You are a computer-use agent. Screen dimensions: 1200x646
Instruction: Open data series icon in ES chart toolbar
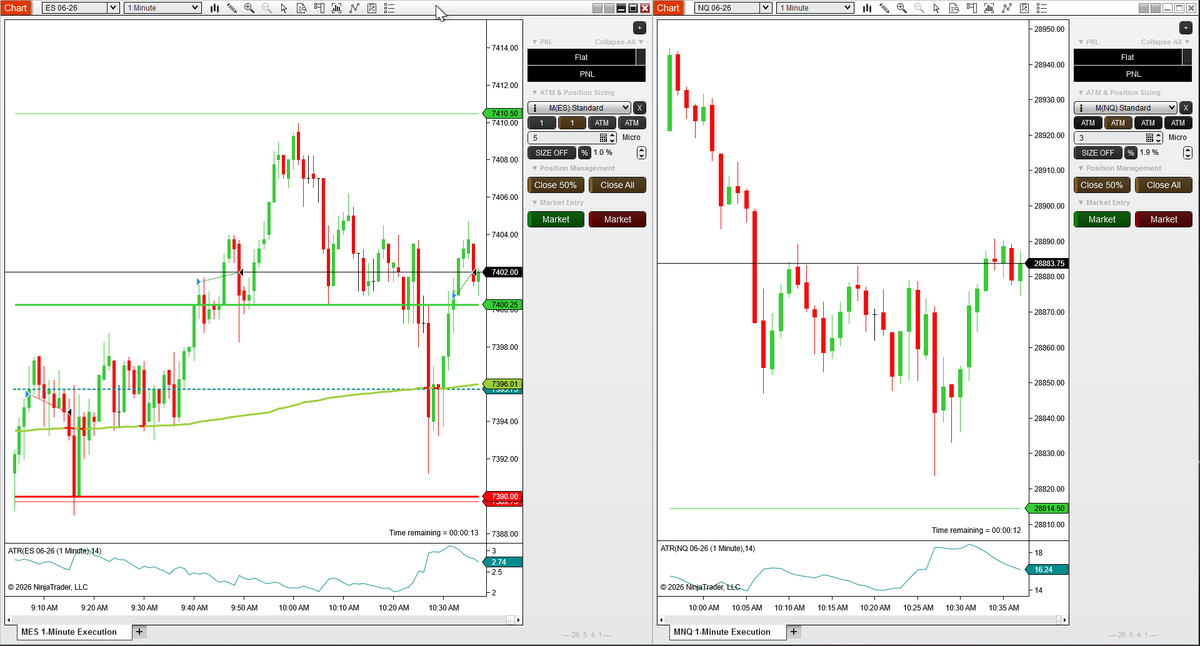(x=337, y=8)
